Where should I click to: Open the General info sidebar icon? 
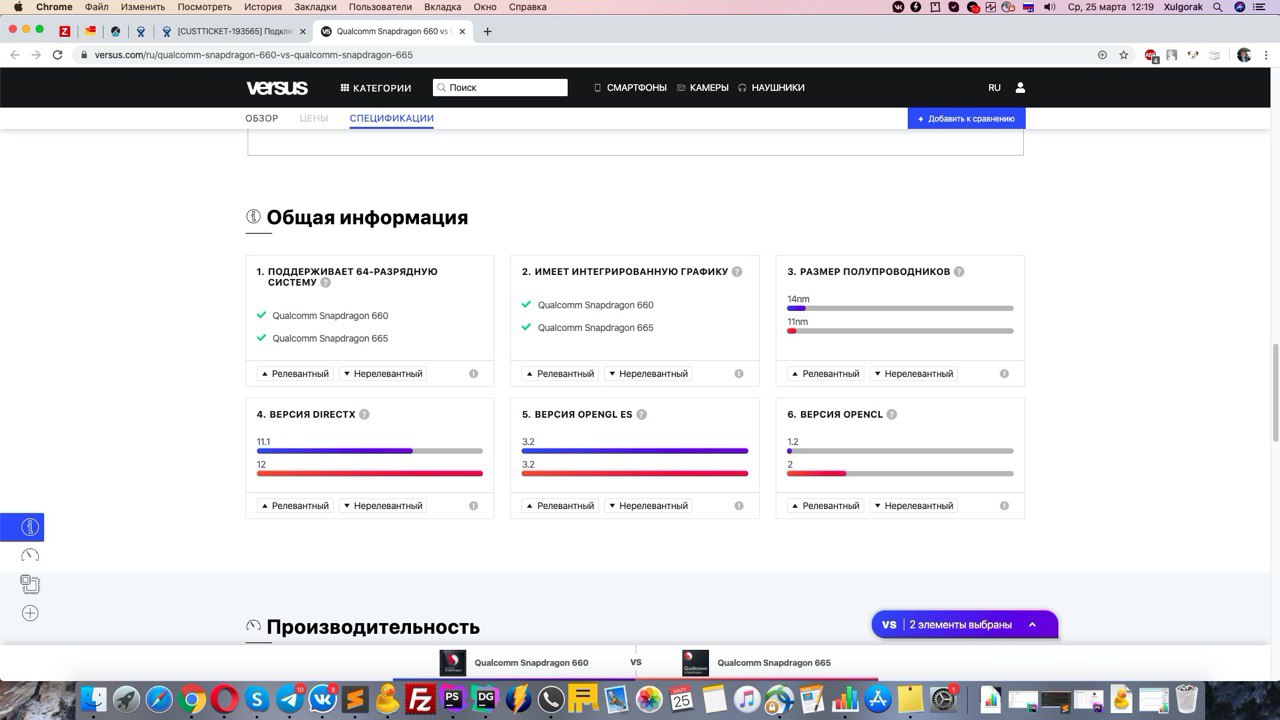pyautogui.click(x=30, y=527)
